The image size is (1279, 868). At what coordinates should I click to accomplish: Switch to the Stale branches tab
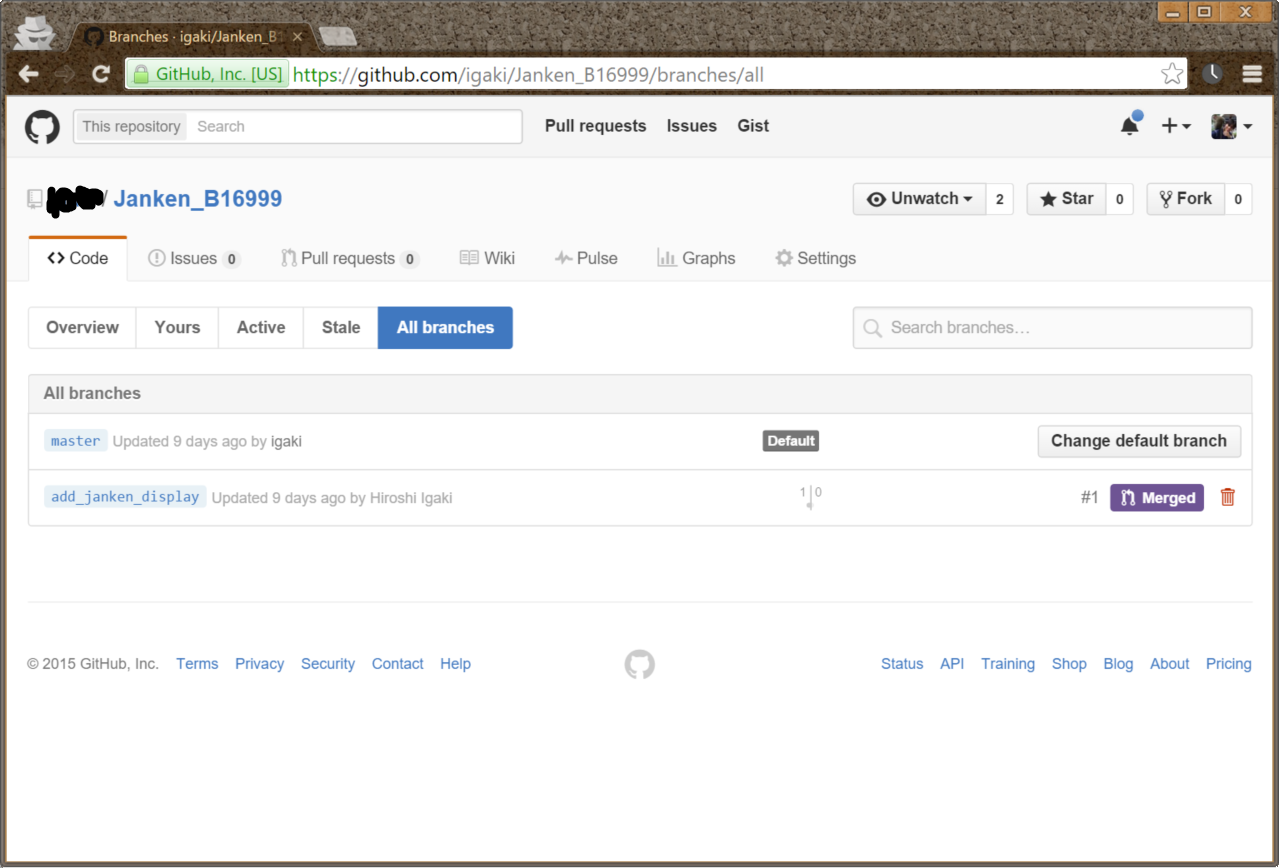pyautogui.click(x=340, y=328)
